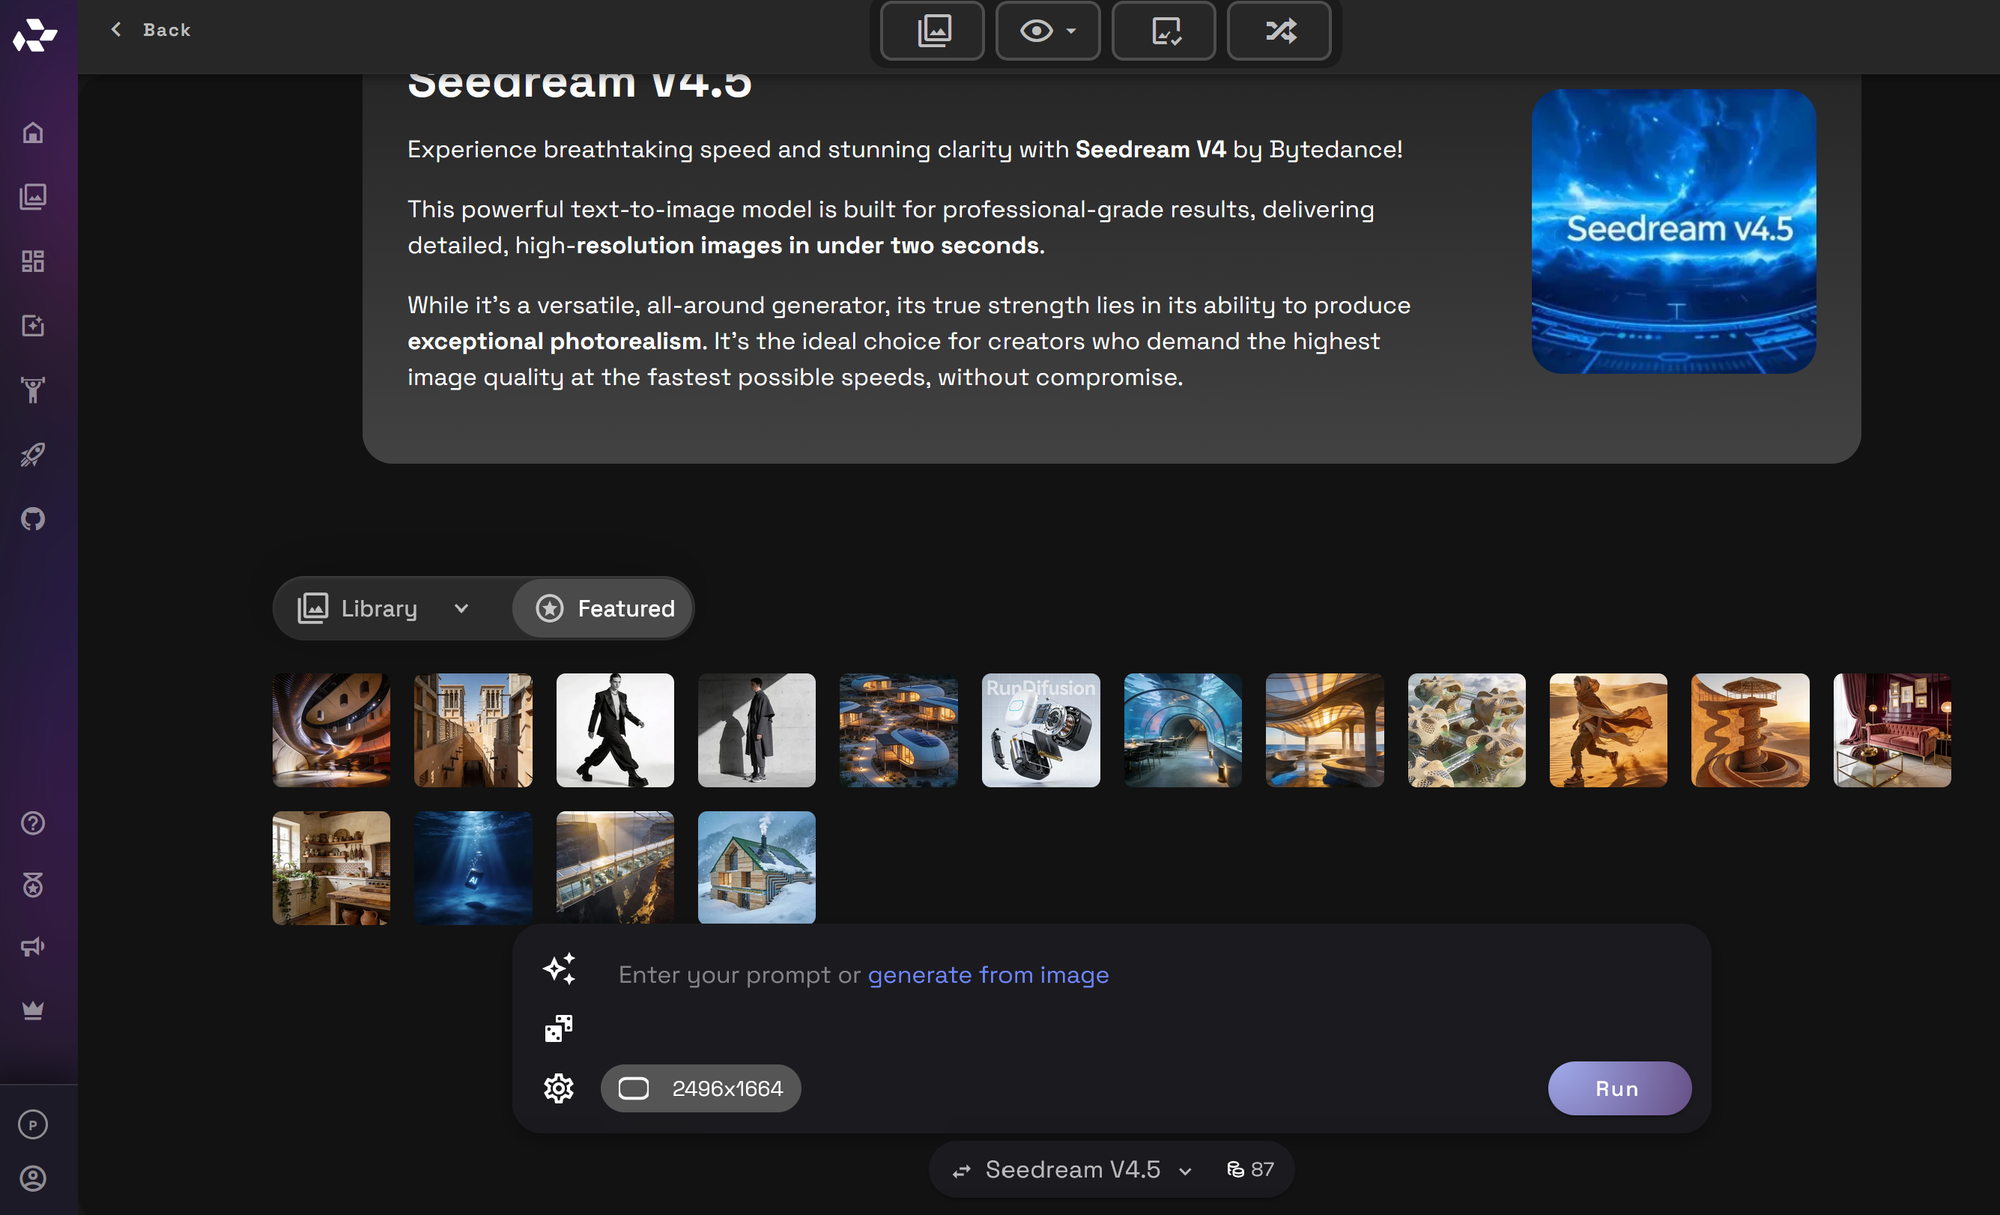Viewport: 2000px width, 1215px height.
Task: Click the sparkle enhance prompt icon
Action: click(x=559, y=969)
